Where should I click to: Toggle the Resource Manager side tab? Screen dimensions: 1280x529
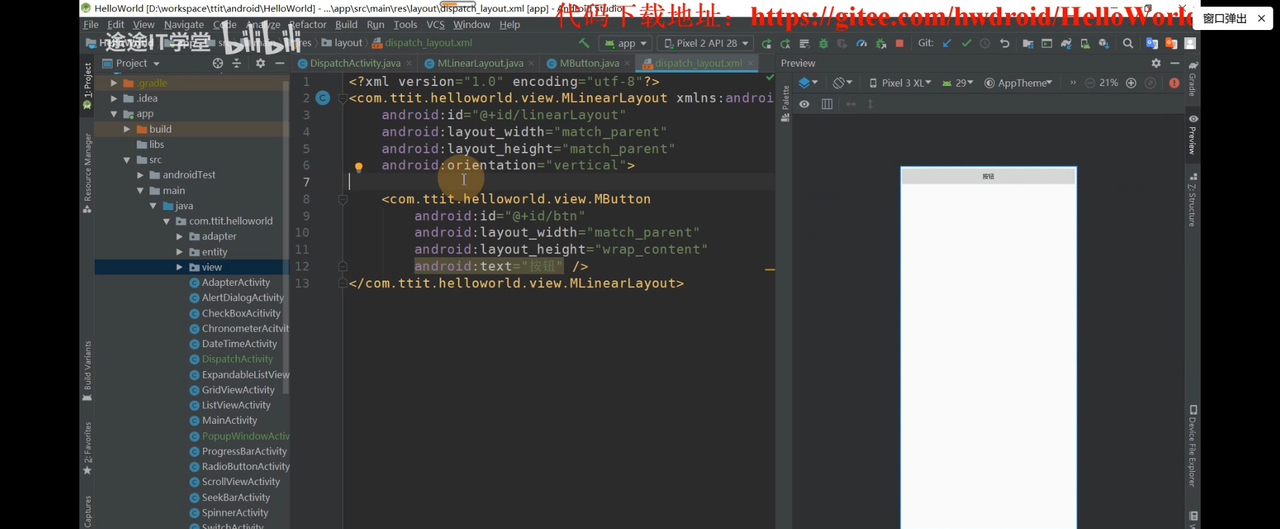87,172
